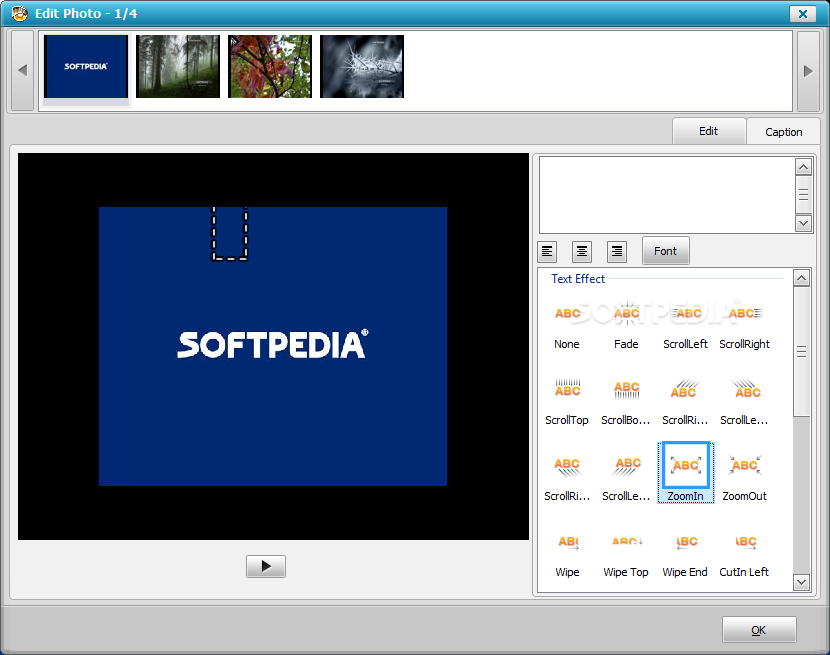Align caption text to the left
Image resolution: width=830 pixels, height=655 pixels.
547,252
